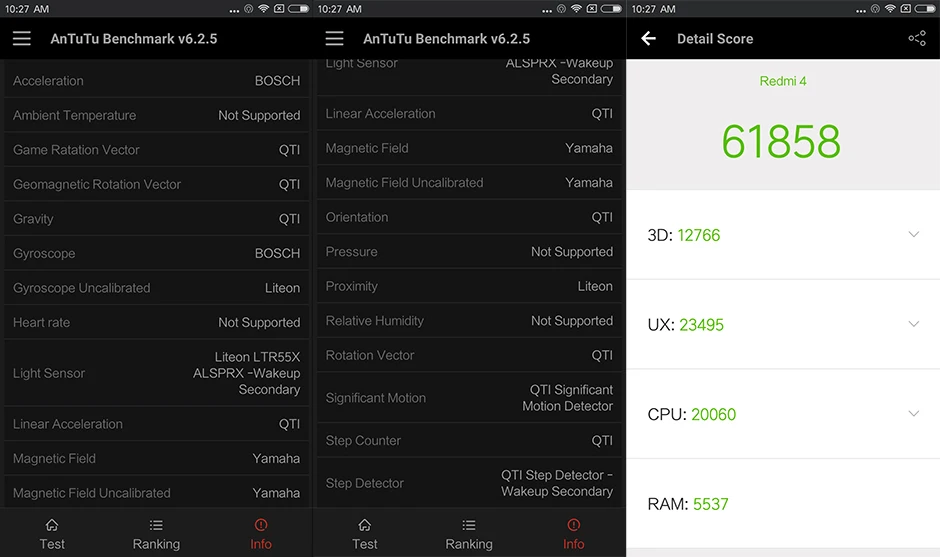Select Magnetic Field Uncalibrated in left screen
The width and height of the screenshot is (940, 557).
(156, 493)
